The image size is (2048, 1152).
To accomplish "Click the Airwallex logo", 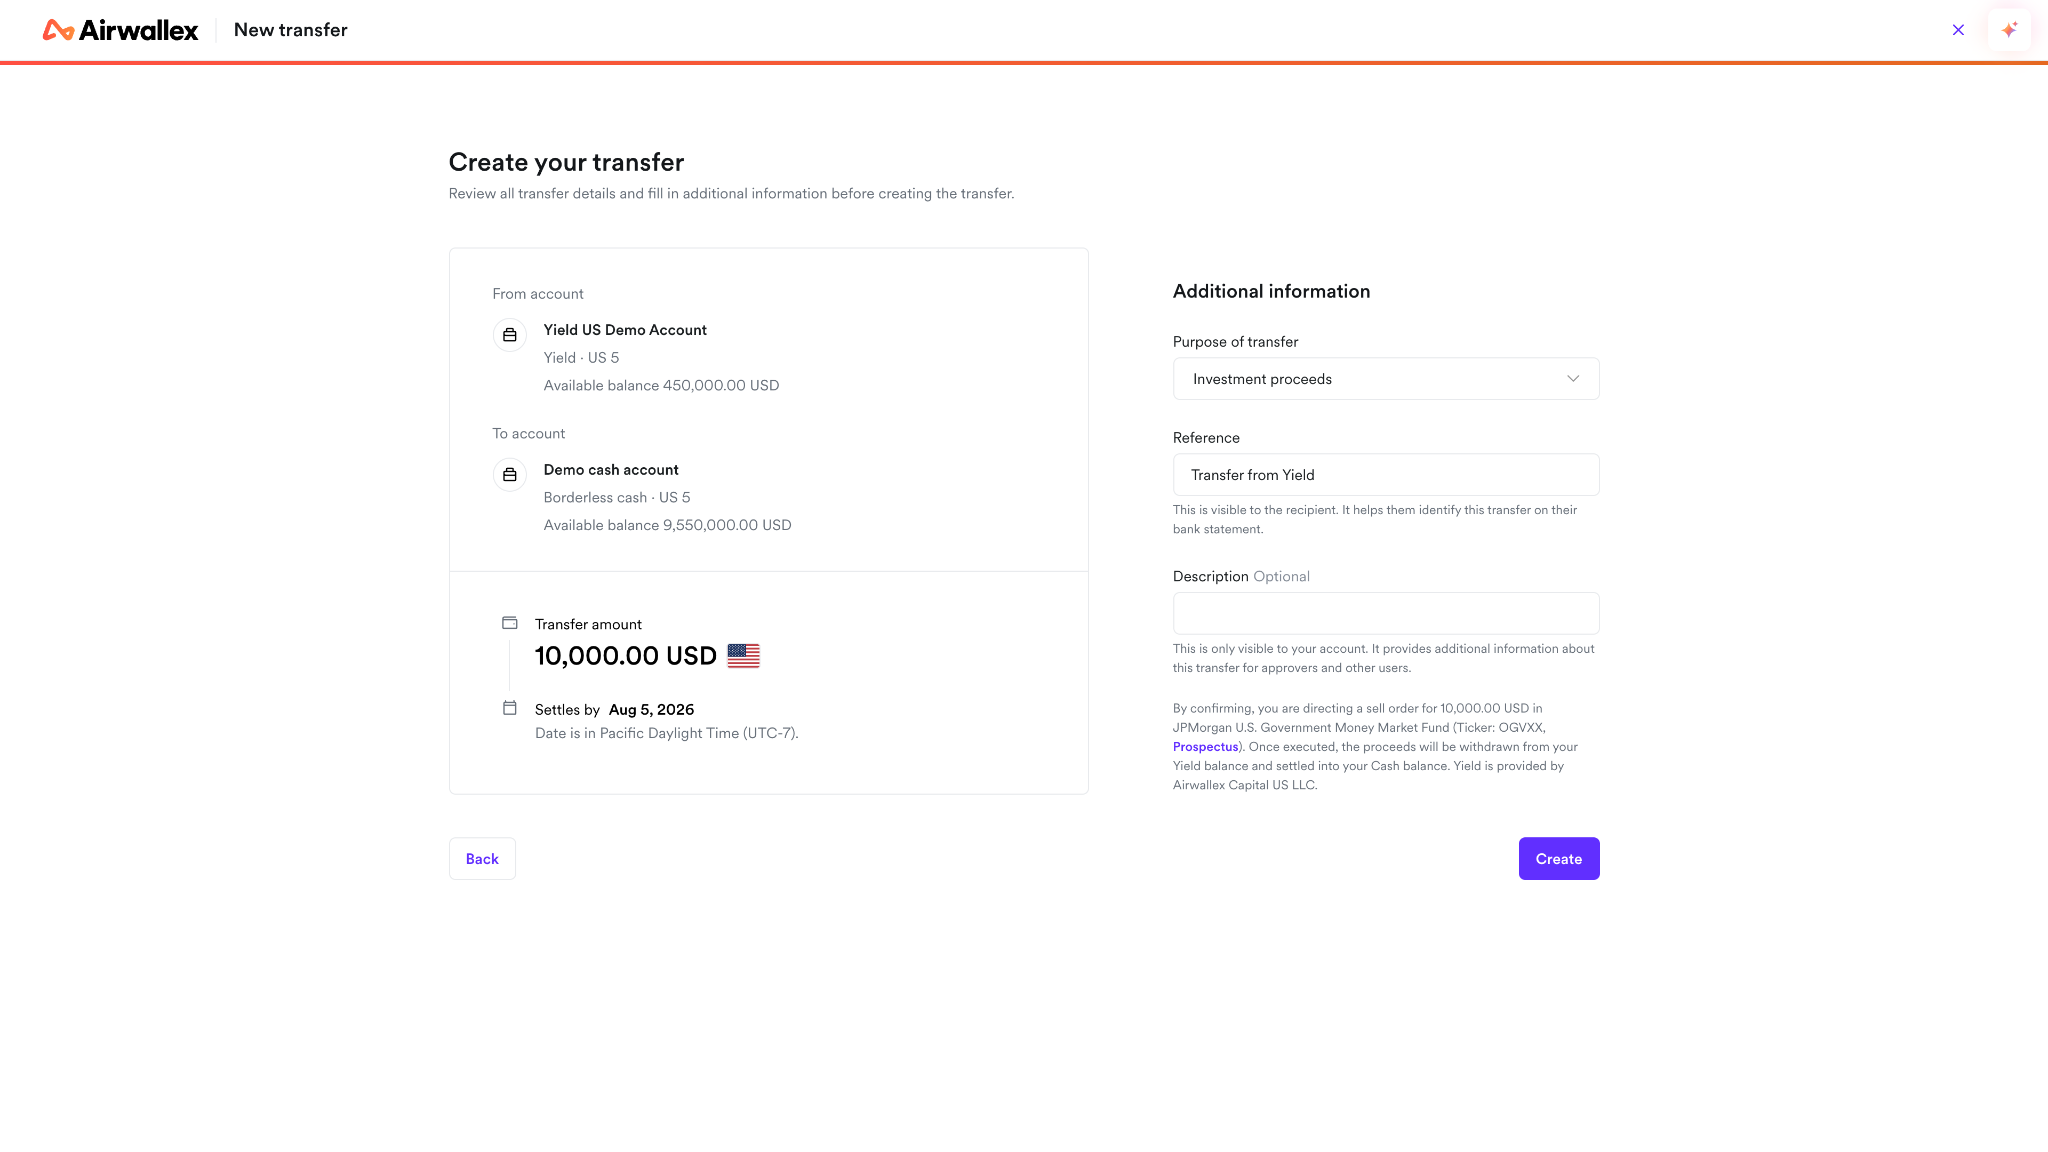I will coord(120,30).
